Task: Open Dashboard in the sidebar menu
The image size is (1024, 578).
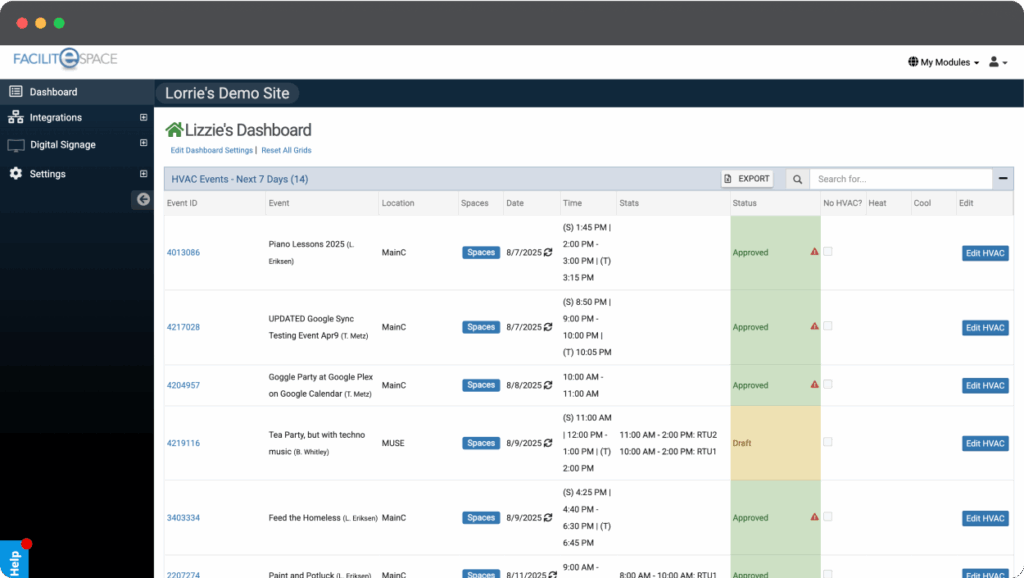Action: (x=53, y=92)
